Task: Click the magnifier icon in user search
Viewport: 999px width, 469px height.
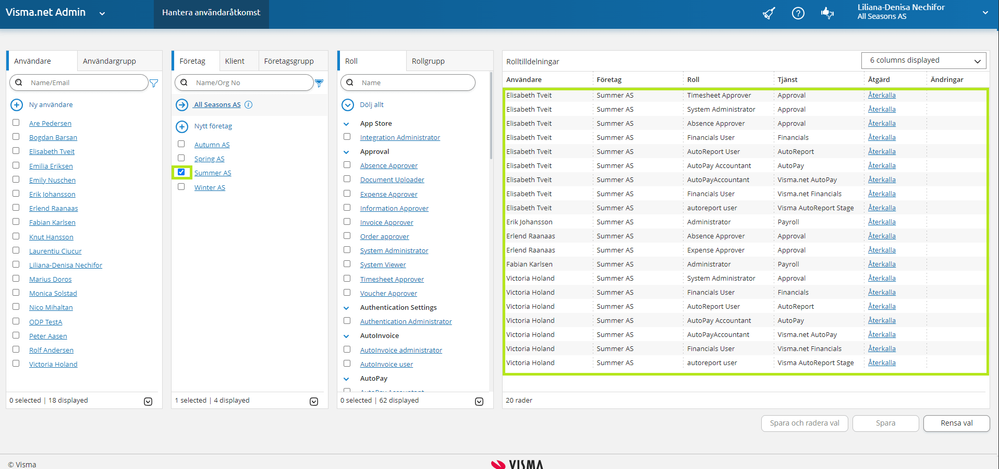Action: pos(19,83)
